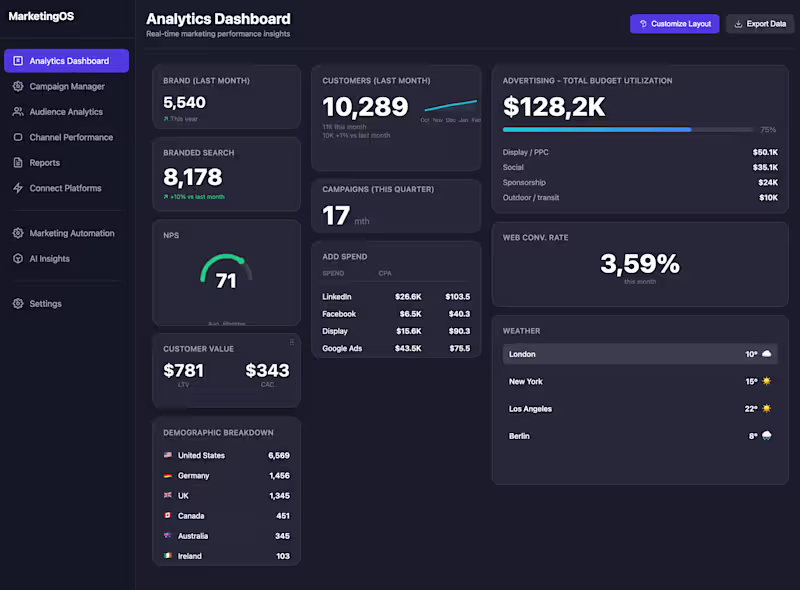Viewport: 800px width, 590px height.
Task: Click the Campaign Manager gear icon
Action: tap(18, 86)
